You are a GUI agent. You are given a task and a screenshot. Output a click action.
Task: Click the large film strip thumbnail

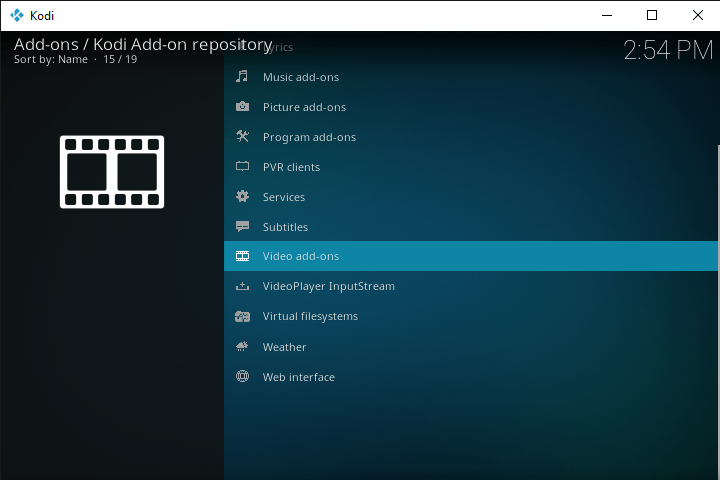pyautogui.click(x=112, y=172)
